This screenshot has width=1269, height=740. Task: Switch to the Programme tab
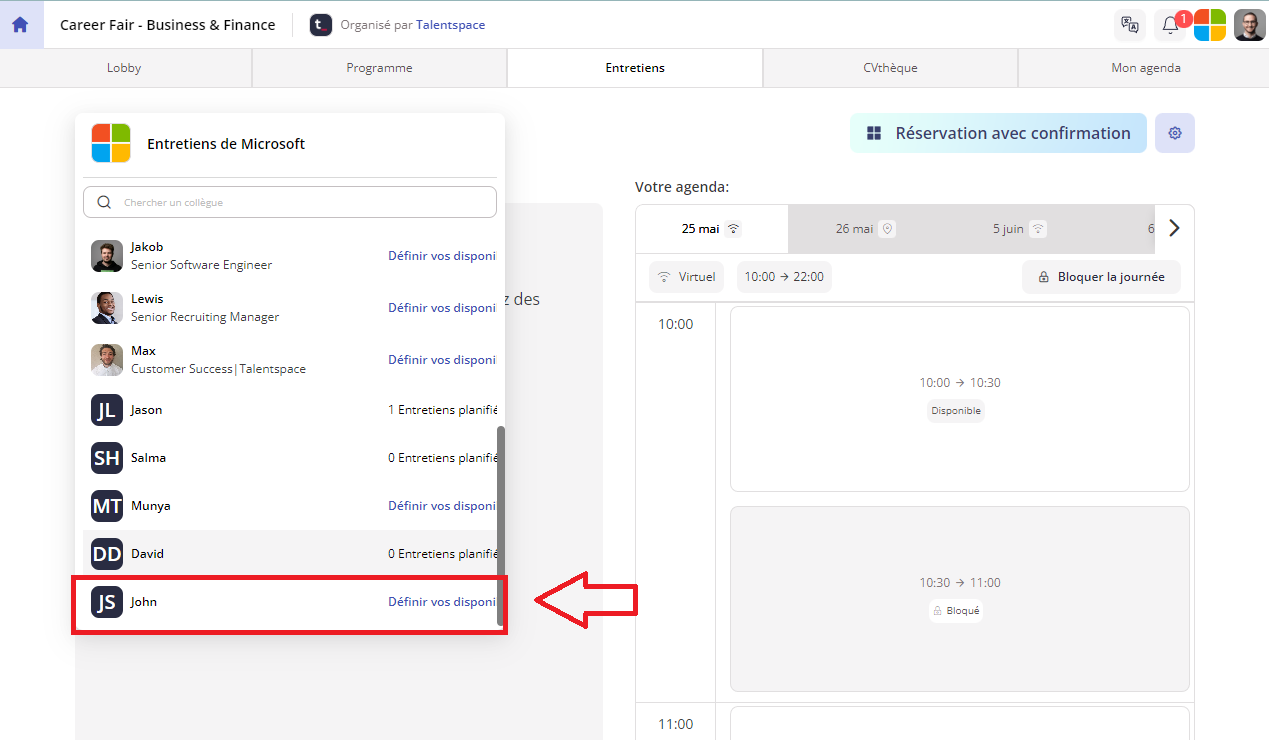(379, 68)
